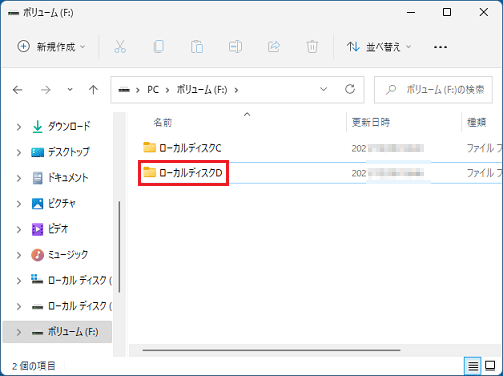503x376 pixels.
Task: Expand the ピクチャ tree node
Action: (19, 204)
